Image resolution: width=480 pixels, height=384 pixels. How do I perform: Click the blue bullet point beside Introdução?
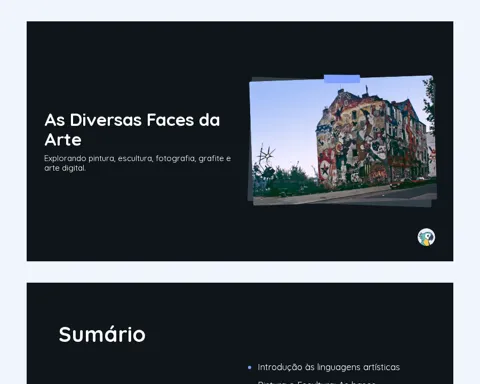pos(250,368)
